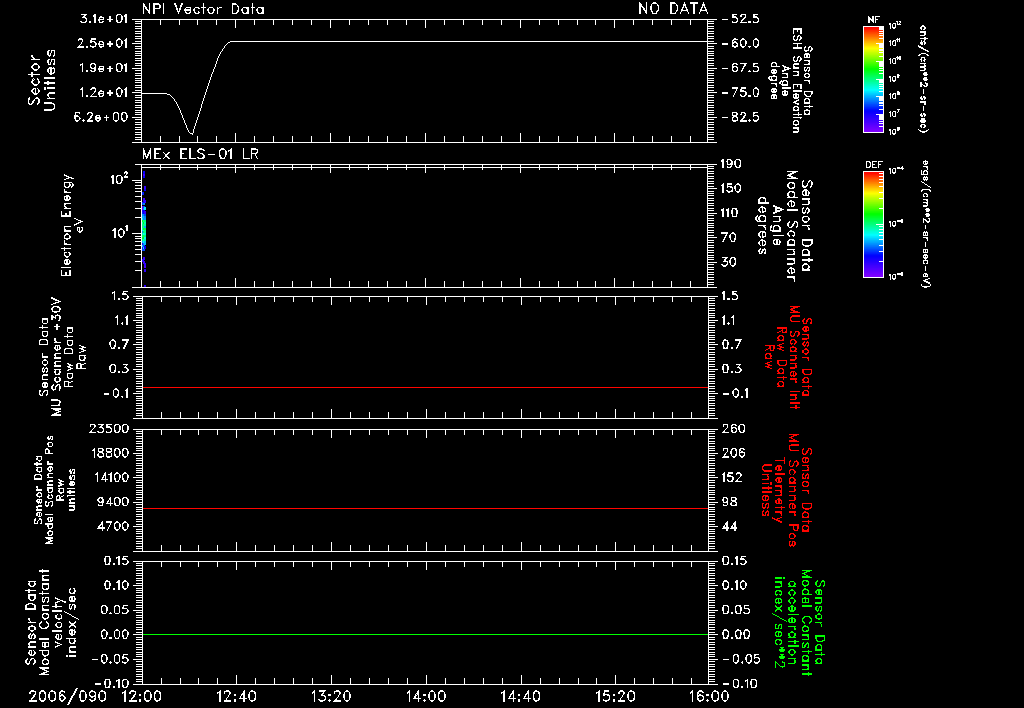Click the 15:20 time axis label

click(615, 696)
